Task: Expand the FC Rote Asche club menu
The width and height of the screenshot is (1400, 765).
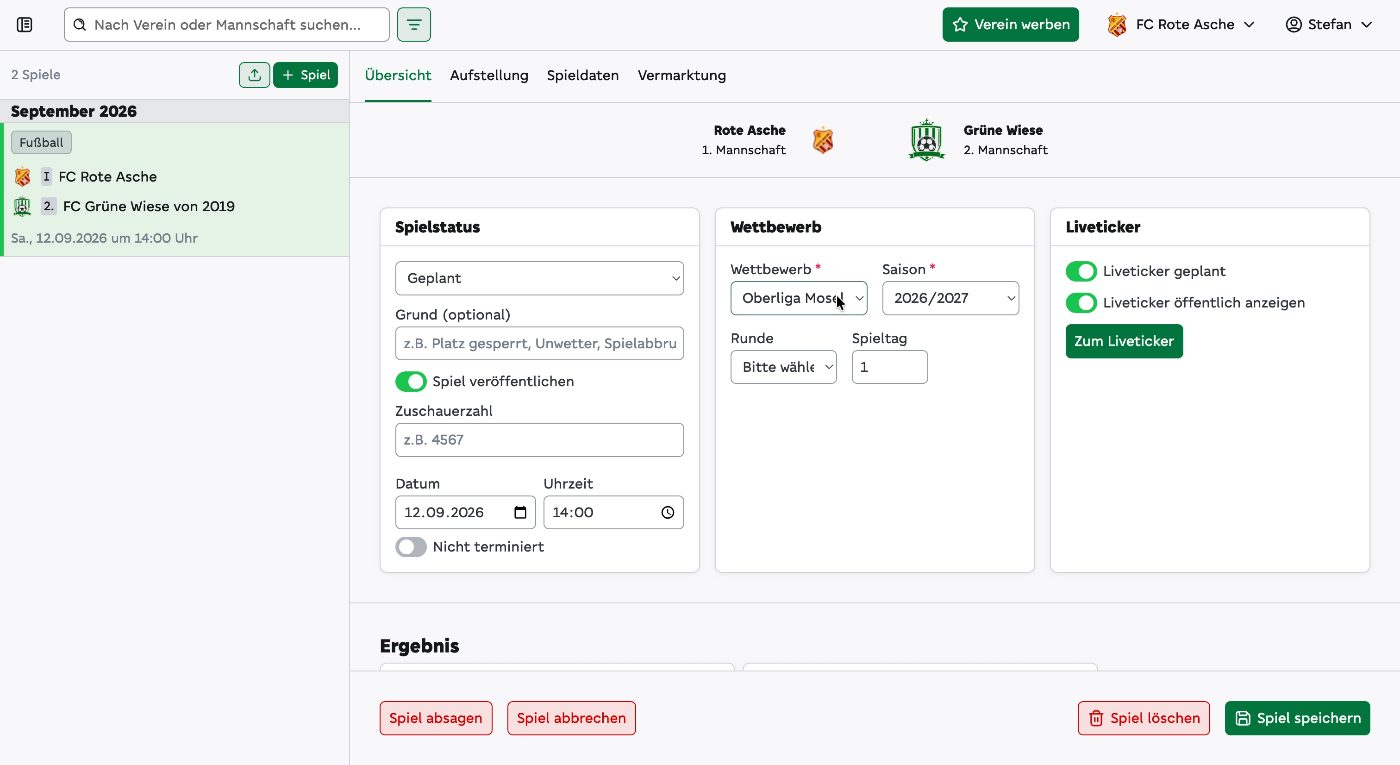Action: coord(1181,25)
